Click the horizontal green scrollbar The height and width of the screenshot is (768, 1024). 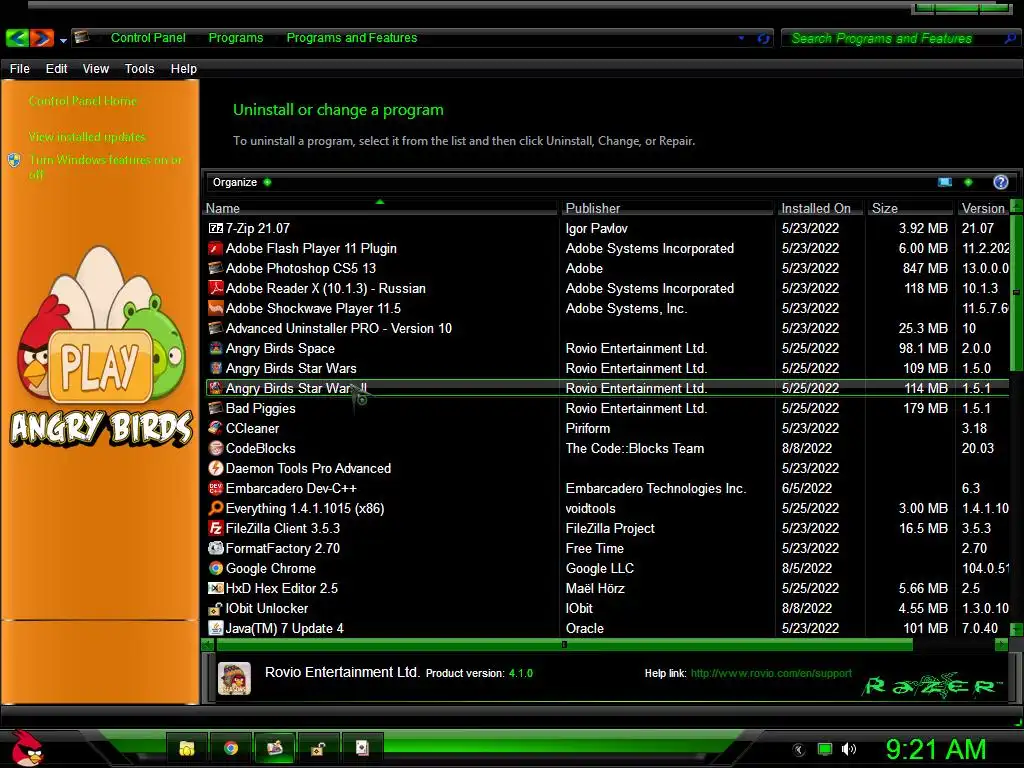tap(564, 645)
